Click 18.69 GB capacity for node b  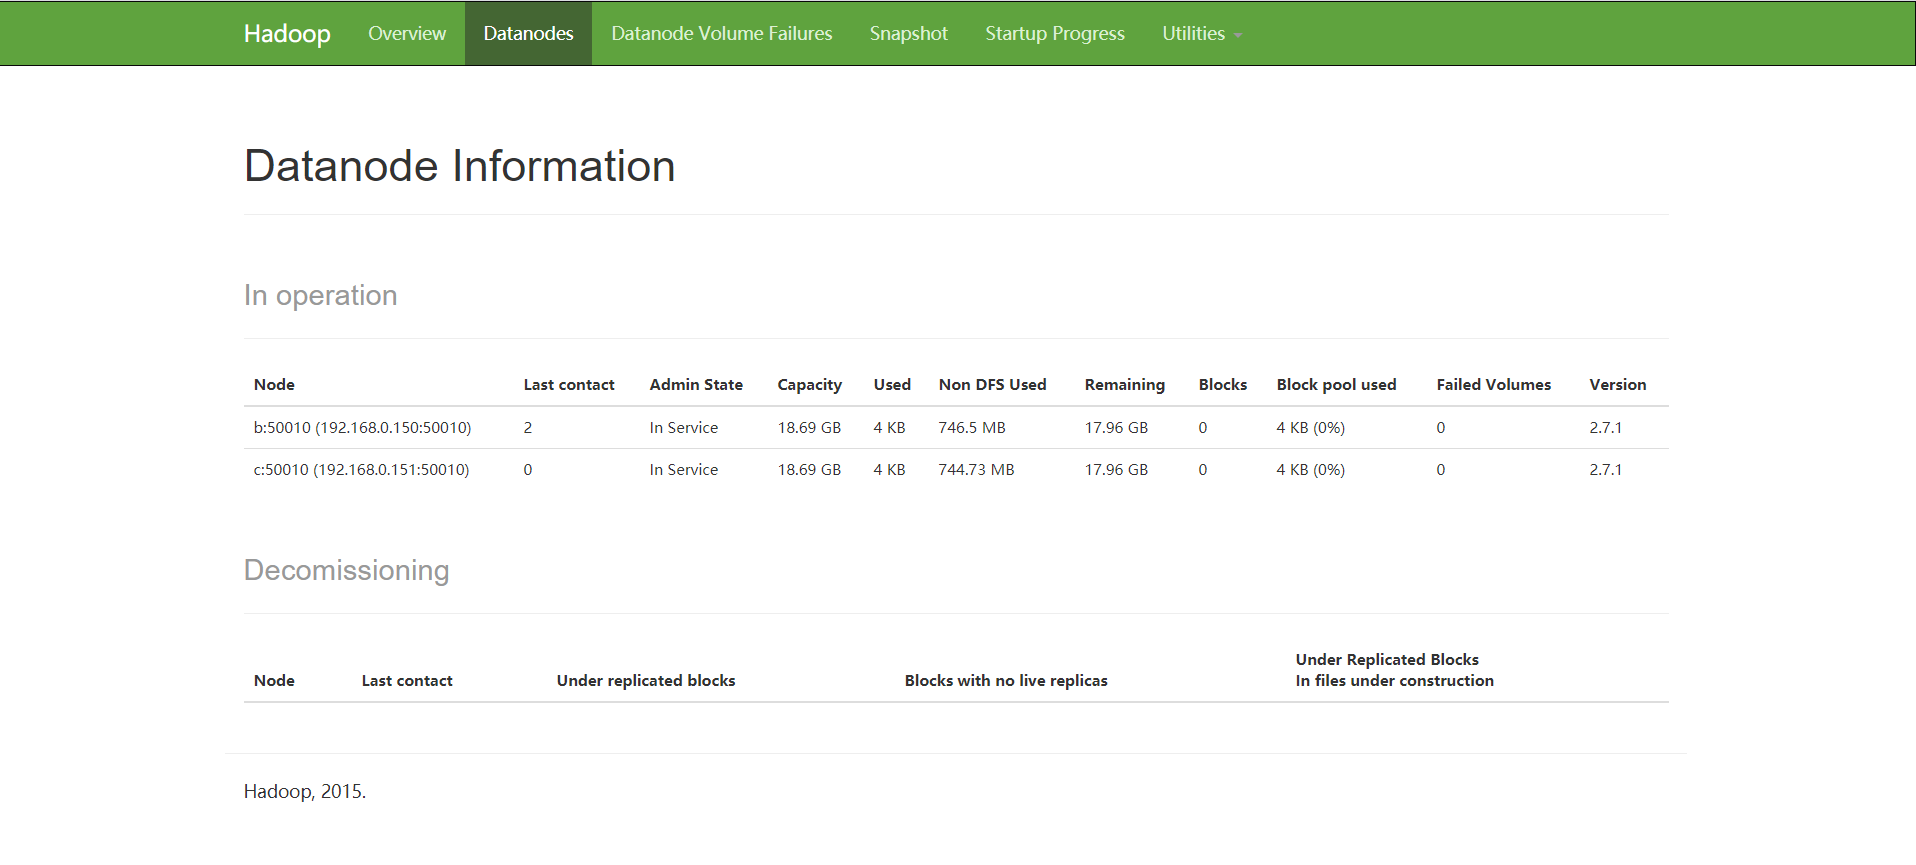810,427
